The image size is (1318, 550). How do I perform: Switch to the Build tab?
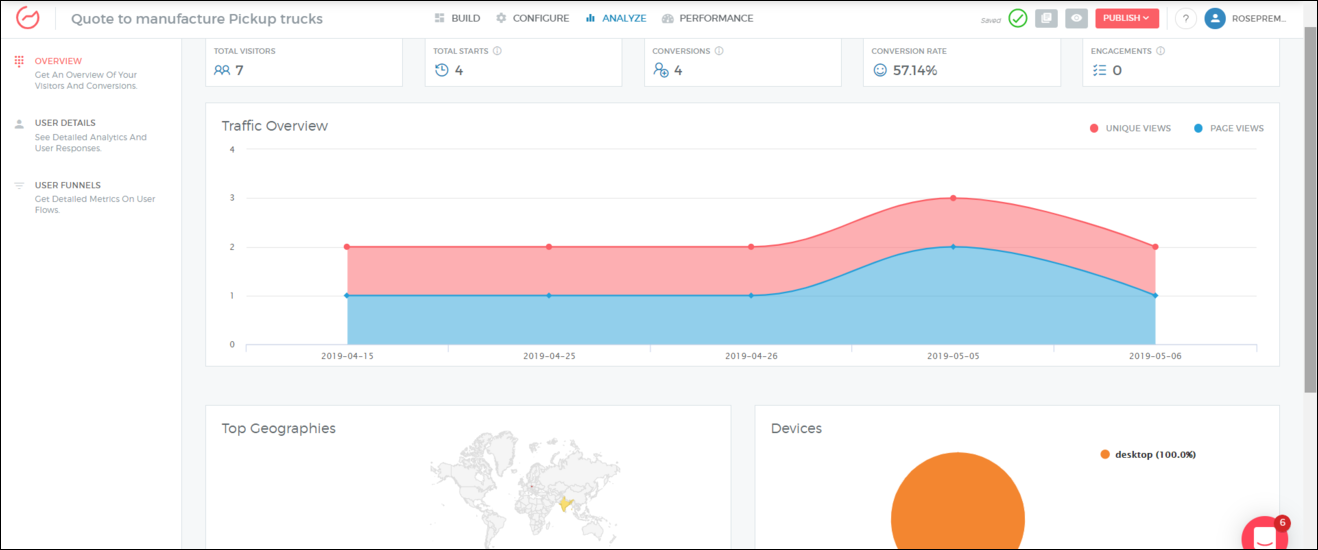pyautogui.click(x=457, y=18)
